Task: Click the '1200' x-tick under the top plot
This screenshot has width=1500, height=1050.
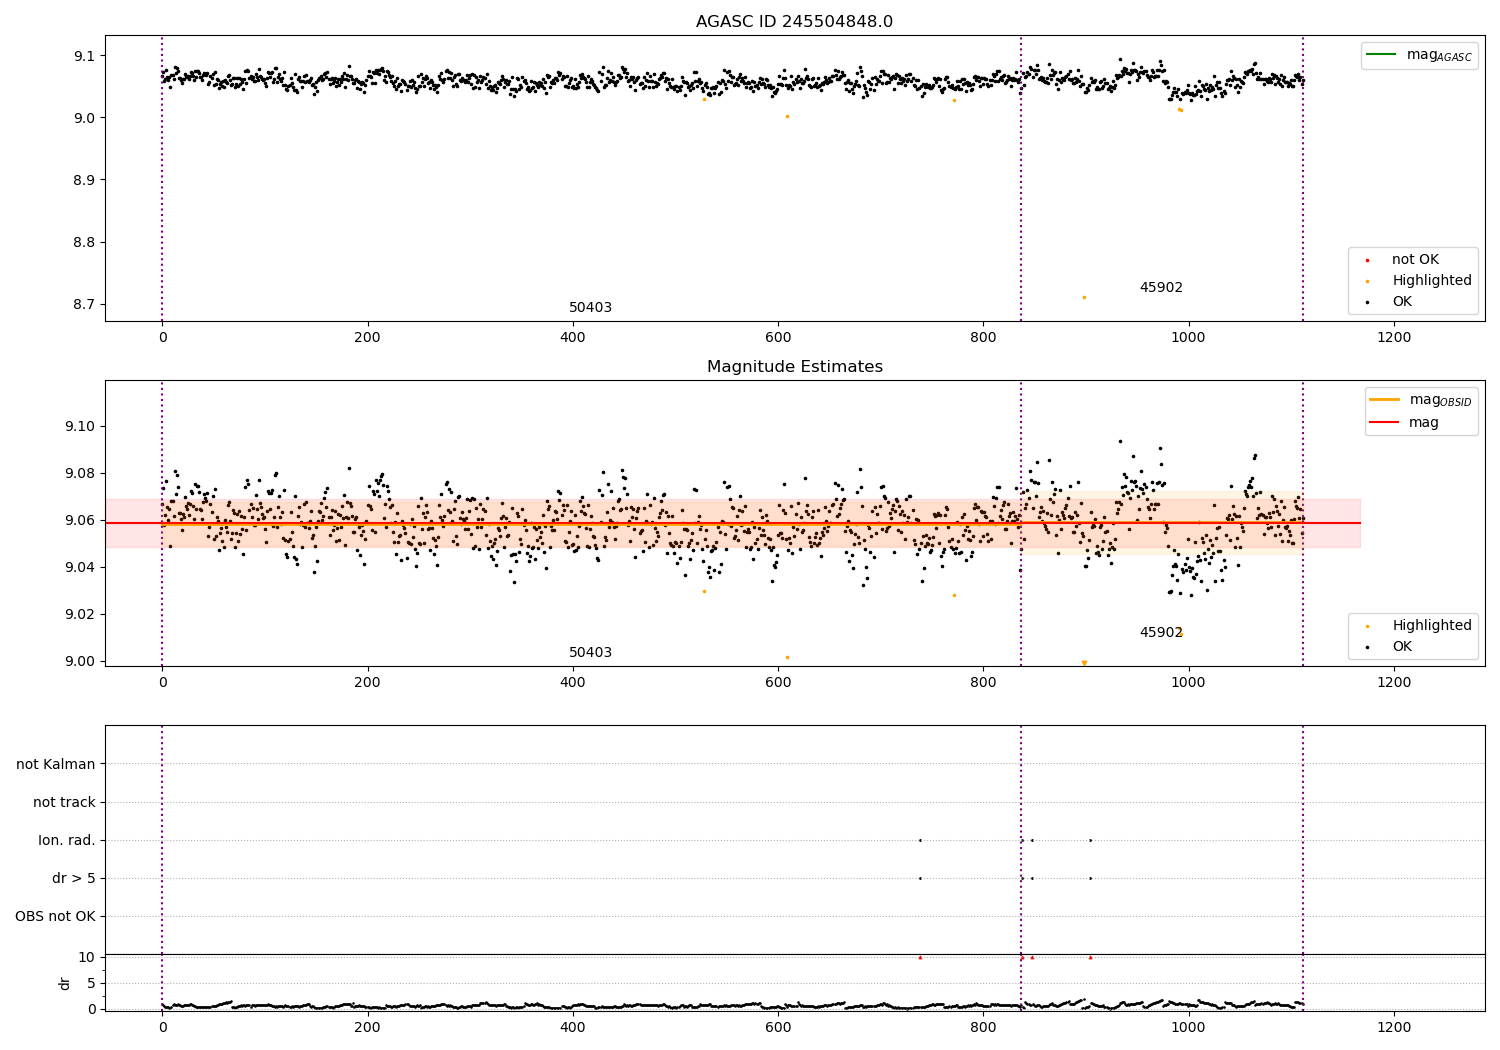Action: tap(1394, 338)
